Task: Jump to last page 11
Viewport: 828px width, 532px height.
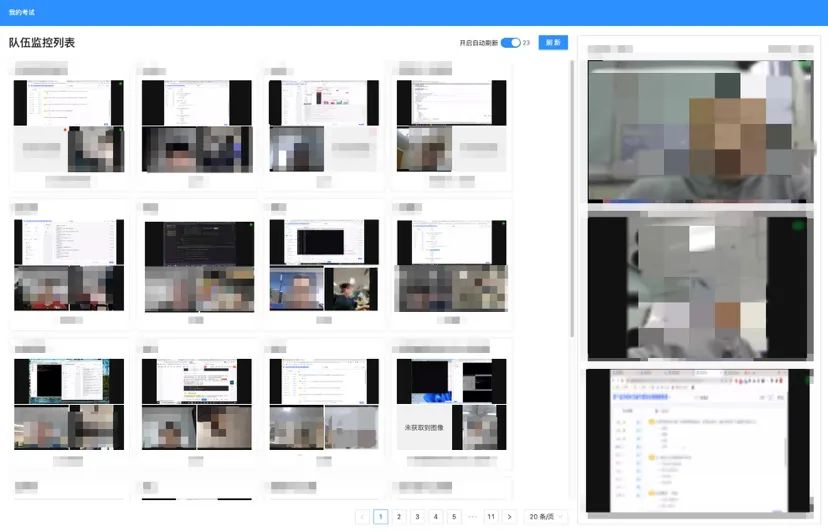Action: pos(491,517)
